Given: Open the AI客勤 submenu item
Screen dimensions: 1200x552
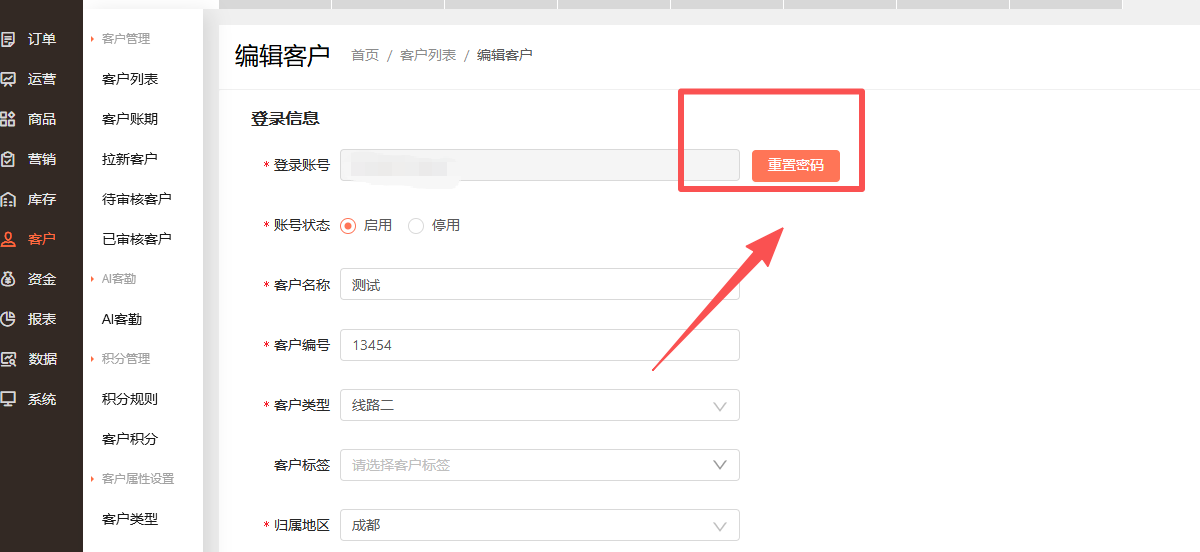Looking at the screenshot, I should [x=122, y=319].
